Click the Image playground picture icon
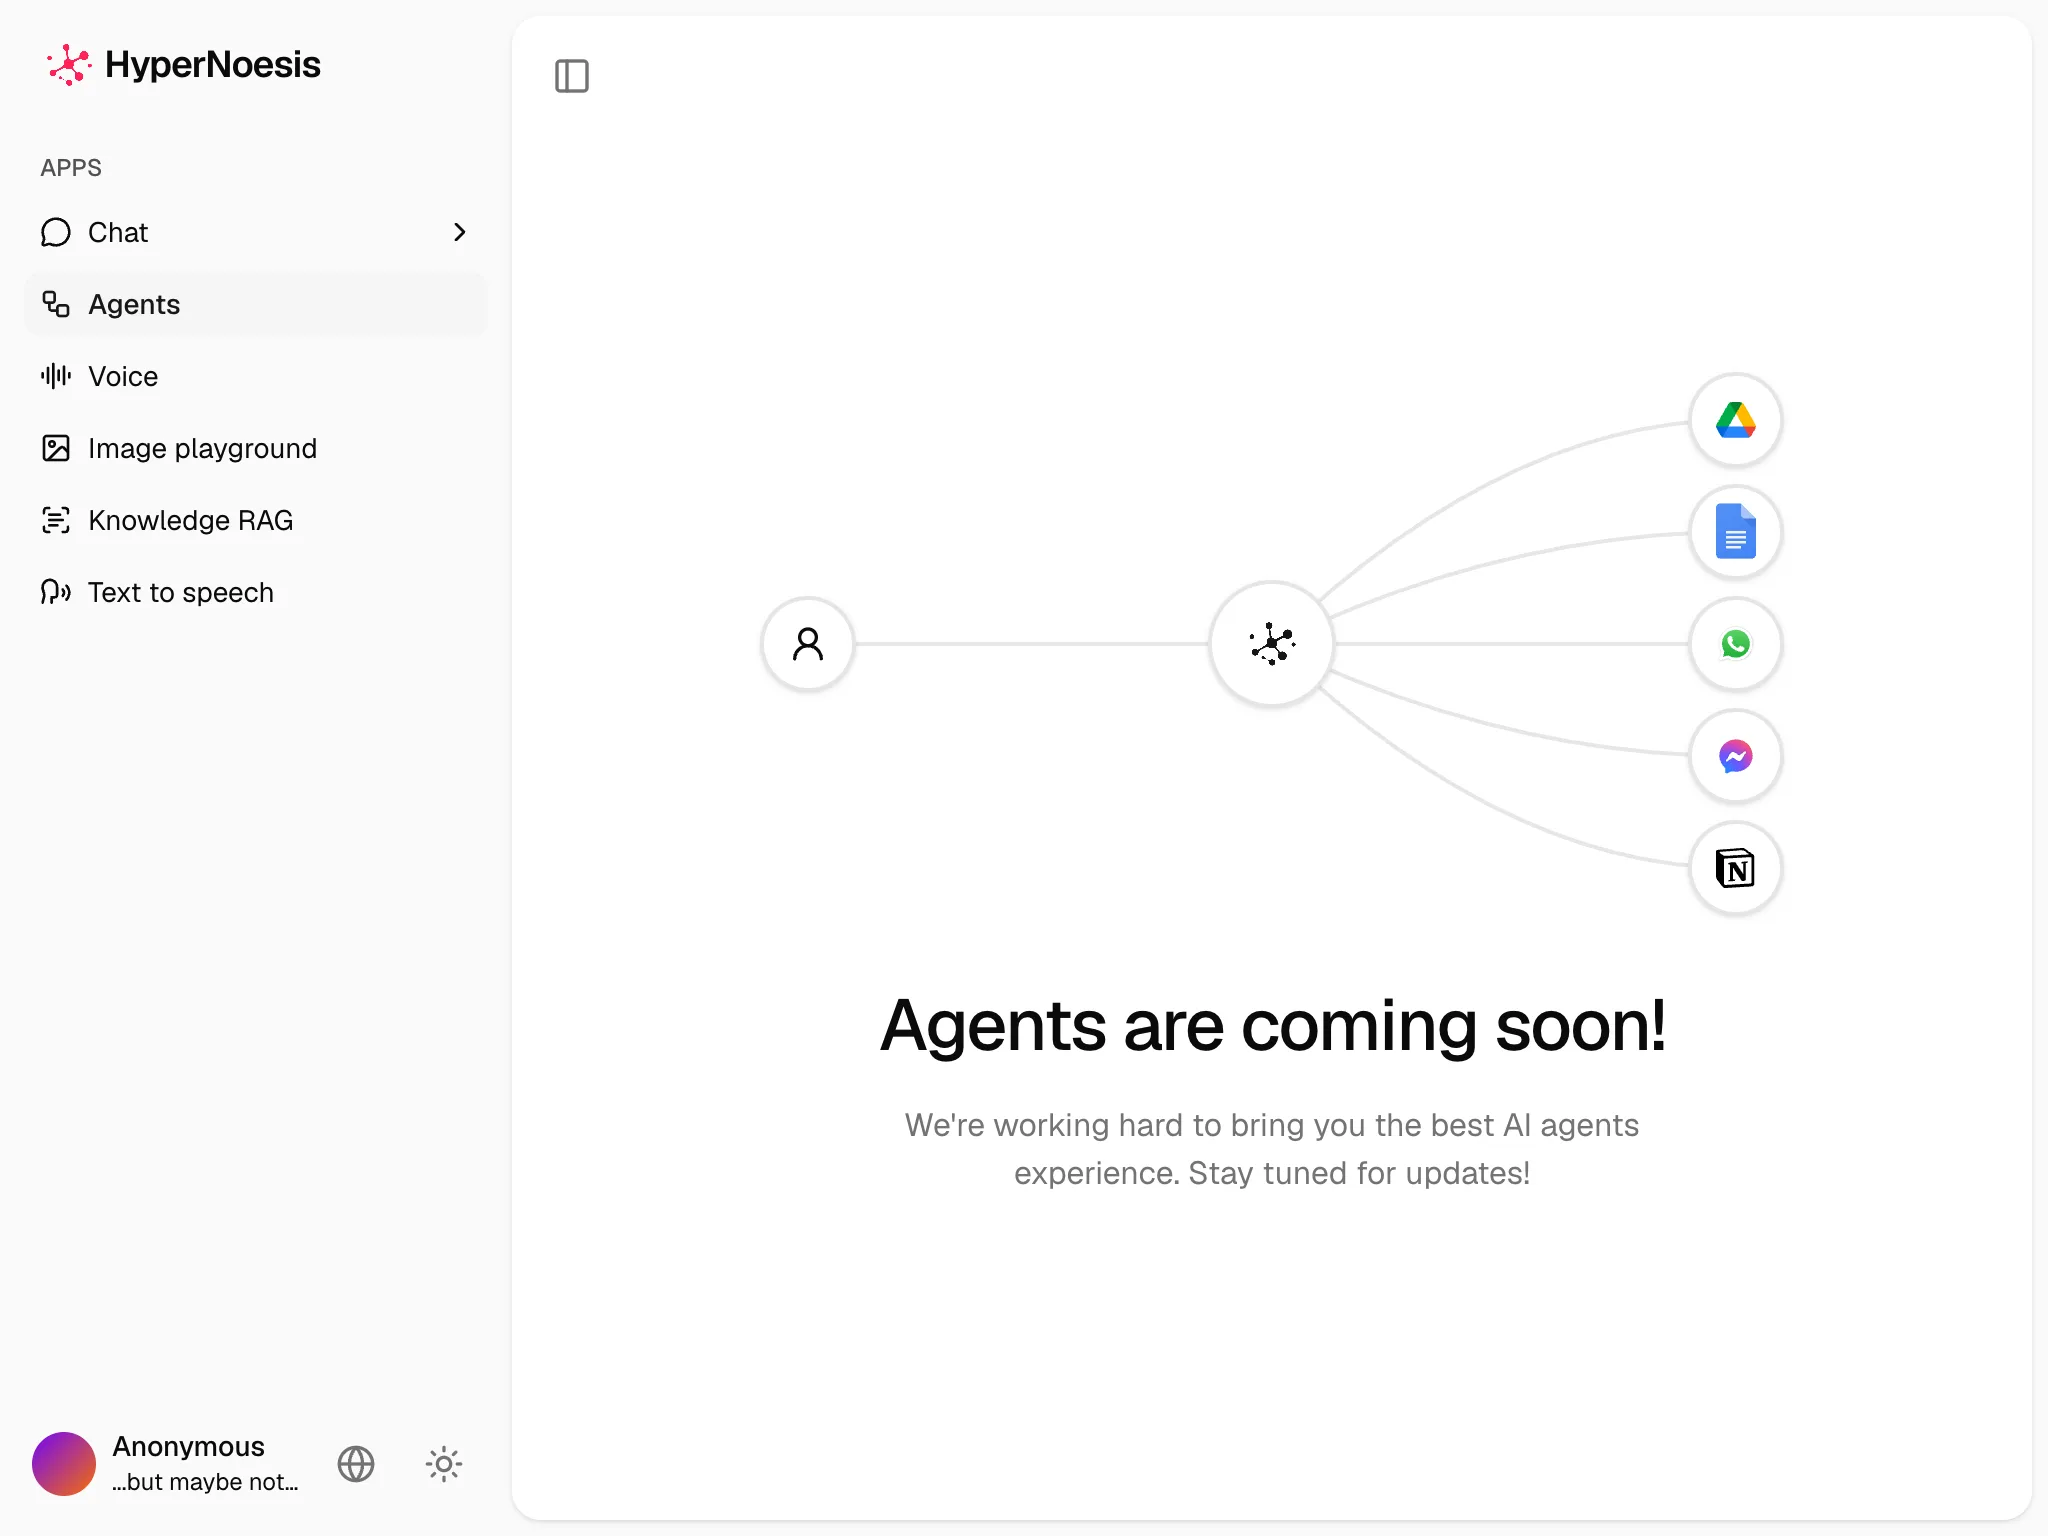Viewport: 2048px width, 1536px height. pyautogui.click(x=56, y=448)
